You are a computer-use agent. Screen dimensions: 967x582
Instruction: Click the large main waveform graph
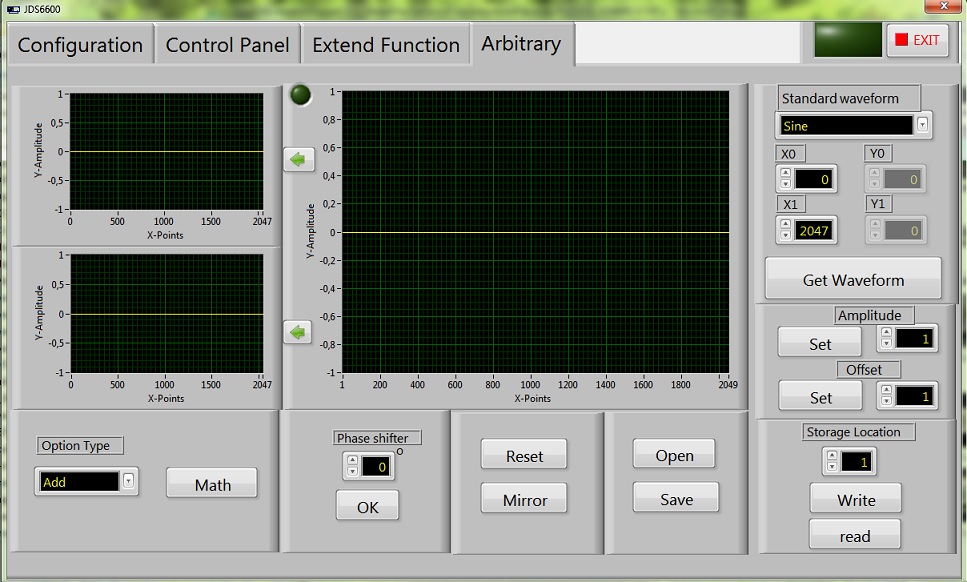(535, 232)
